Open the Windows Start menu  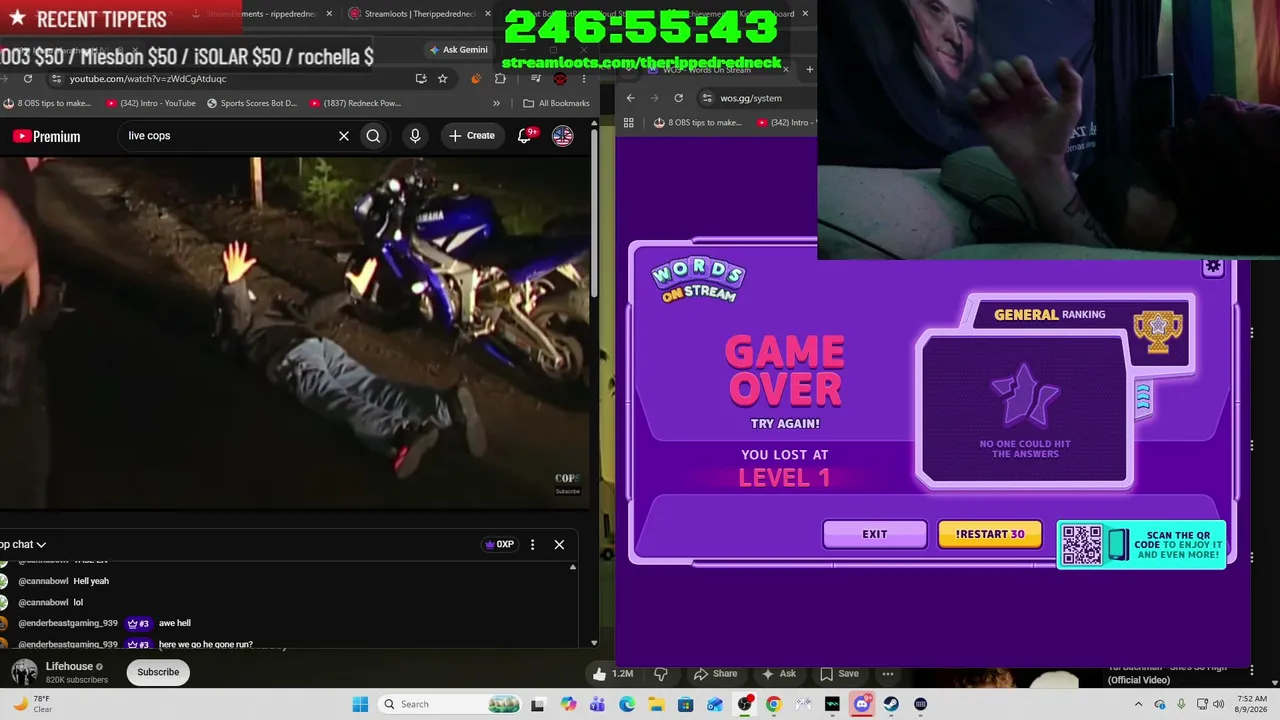tap(360, 704)
